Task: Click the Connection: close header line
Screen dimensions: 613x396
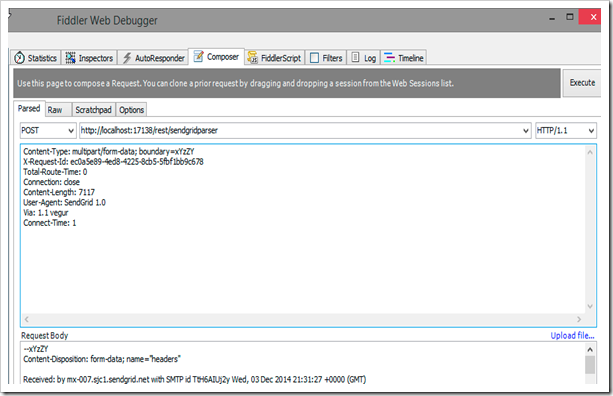Action: [51, 182]
